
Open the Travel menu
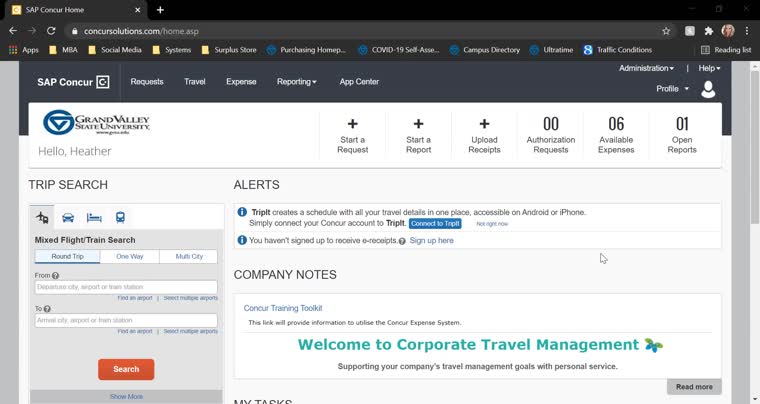(x=194, y=82)
